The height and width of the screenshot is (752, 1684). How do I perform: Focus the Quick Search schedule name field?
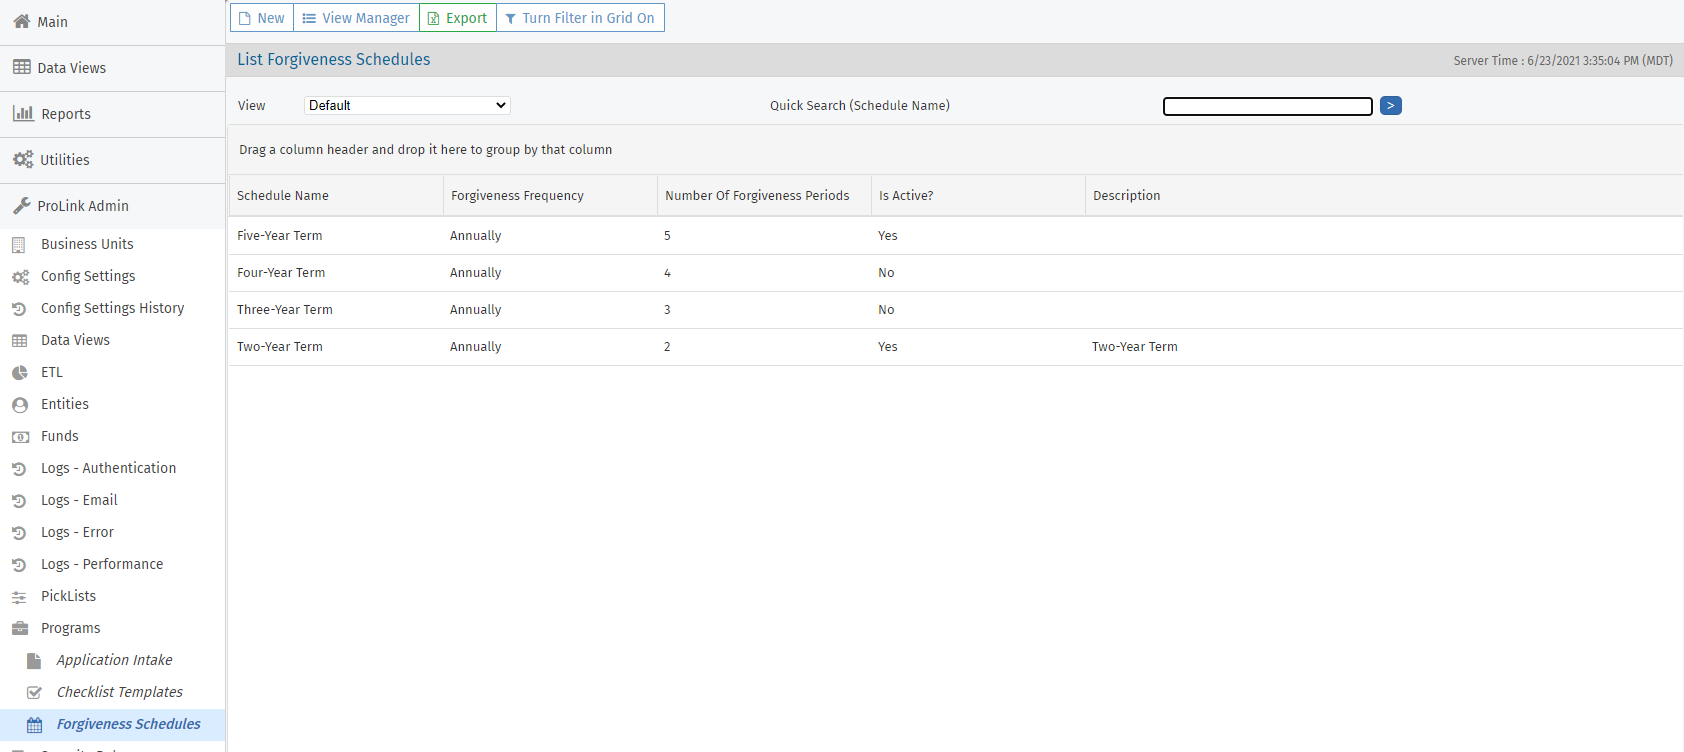point(1267,106)
